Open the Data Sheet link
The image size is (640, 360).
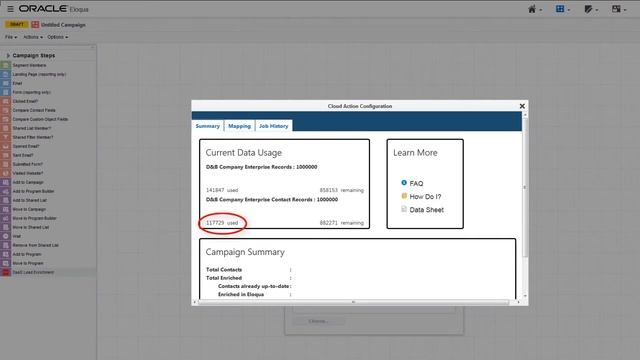point(426,209)
